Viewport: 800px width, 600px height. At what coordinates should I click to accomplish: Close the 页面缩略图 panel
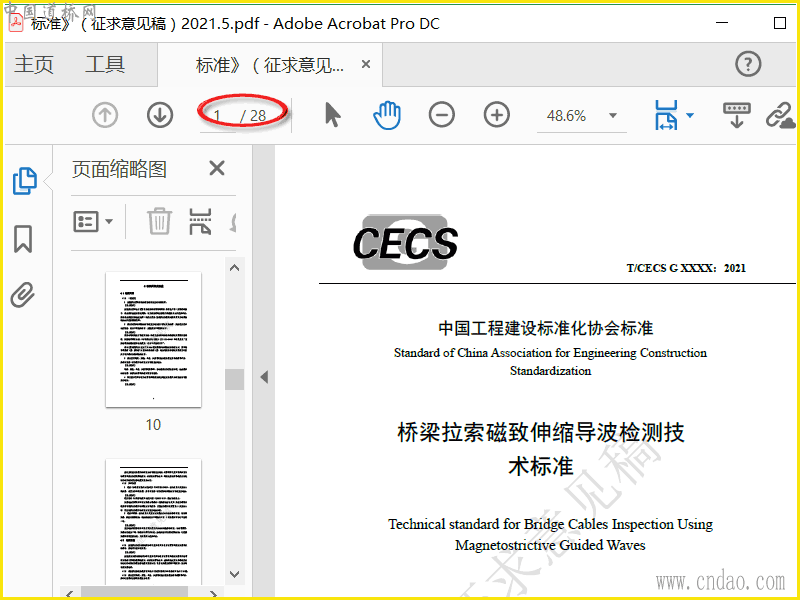(217, 168)
